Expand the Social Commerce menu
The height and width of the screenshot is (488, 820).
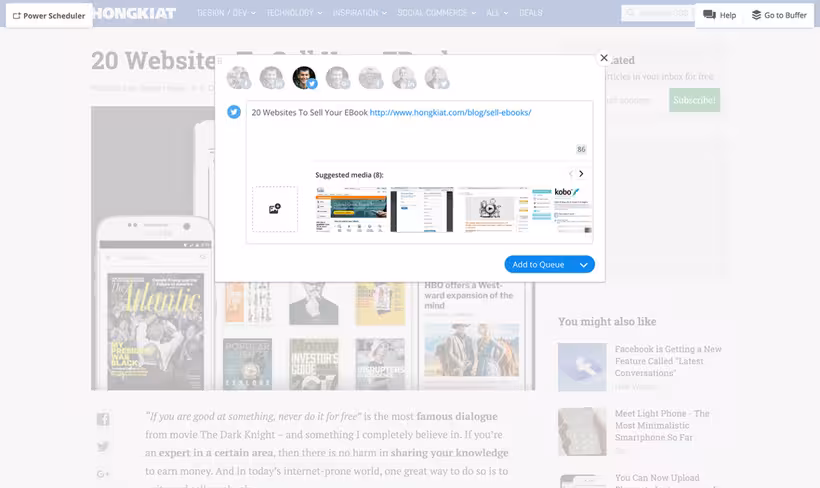(x=437, y=13)
